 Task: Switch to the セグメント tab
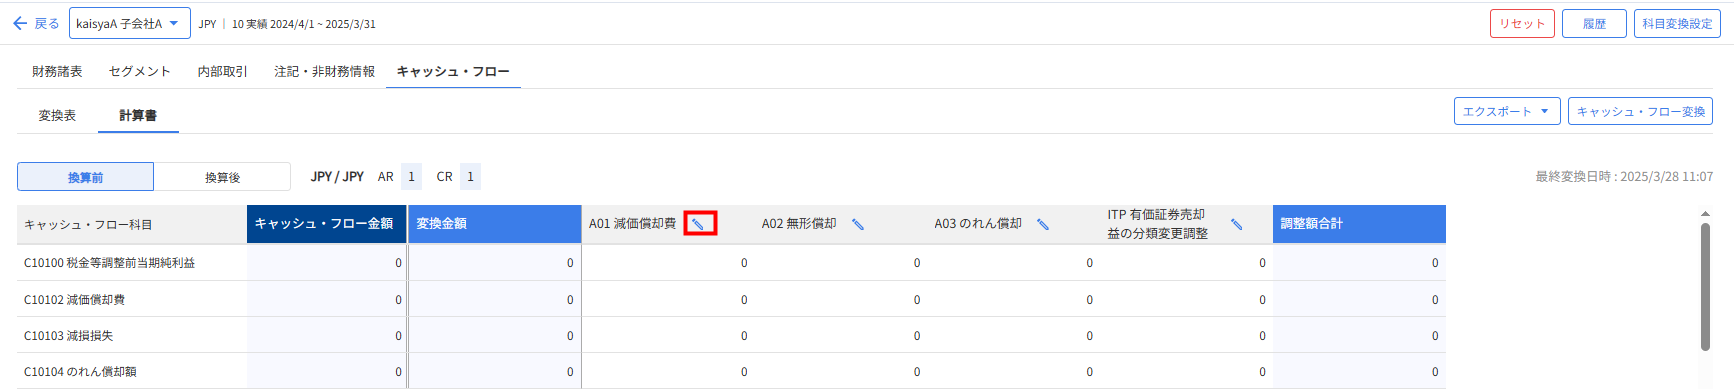coord(140,71)
